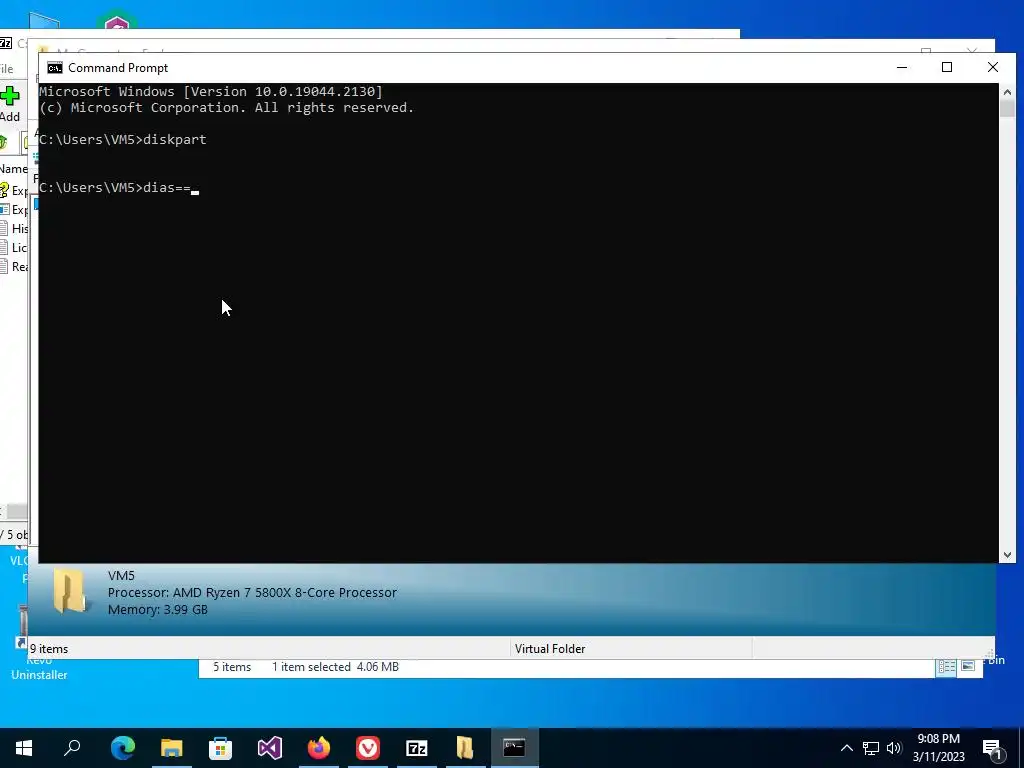The image size is (1024, 768).
Task: Open the Windows Start menu
Action: click(24, 748)
